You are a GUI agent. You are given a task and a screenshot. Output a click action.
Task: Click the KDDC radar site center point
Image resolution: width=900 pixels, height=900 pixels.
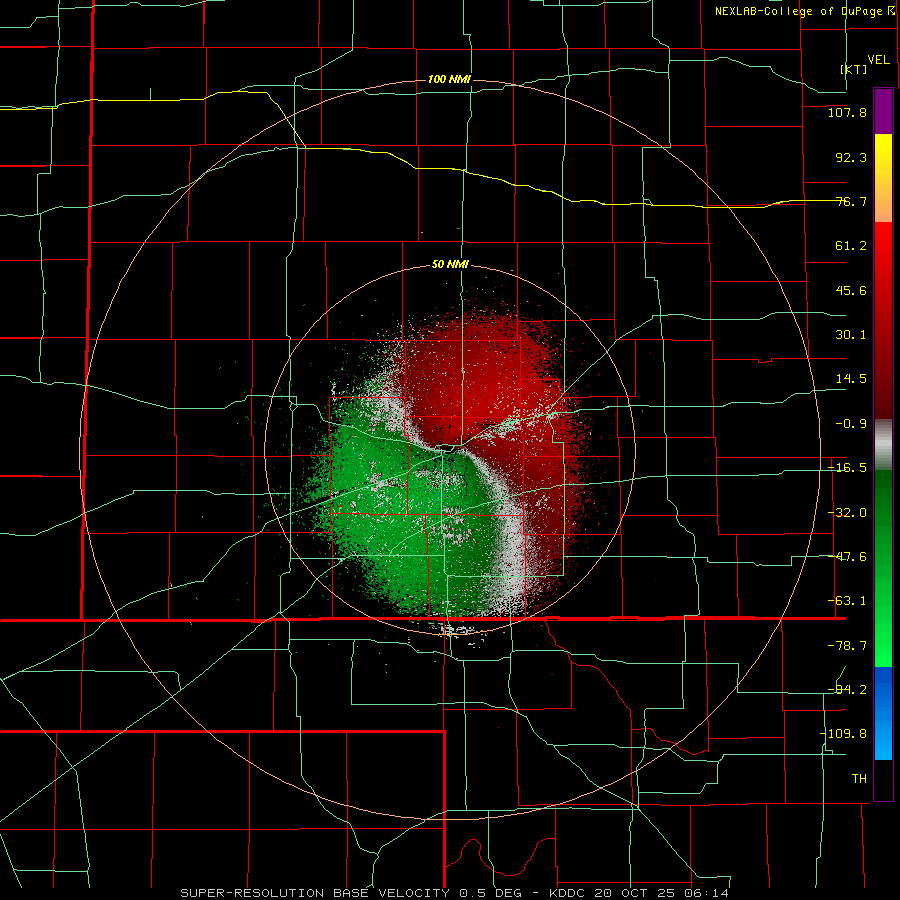coord(450,450)
